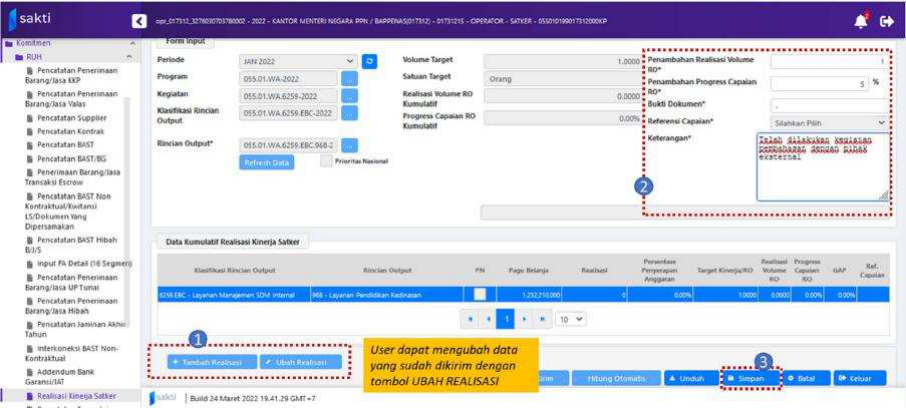Click the blue refresh icon beside Periode
This screenshot has width=906, height=408.
pyautogui.click(x=370, y=61)
